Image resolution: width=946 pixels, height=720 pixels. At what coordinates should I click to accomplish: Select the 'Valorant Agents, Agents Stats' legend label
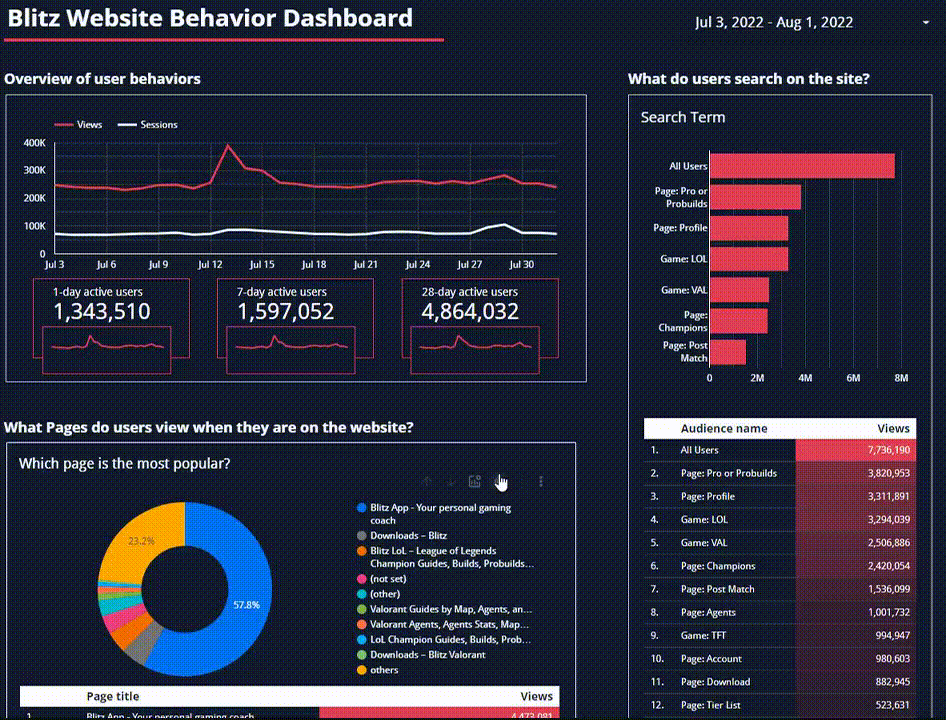pos(449,624)
